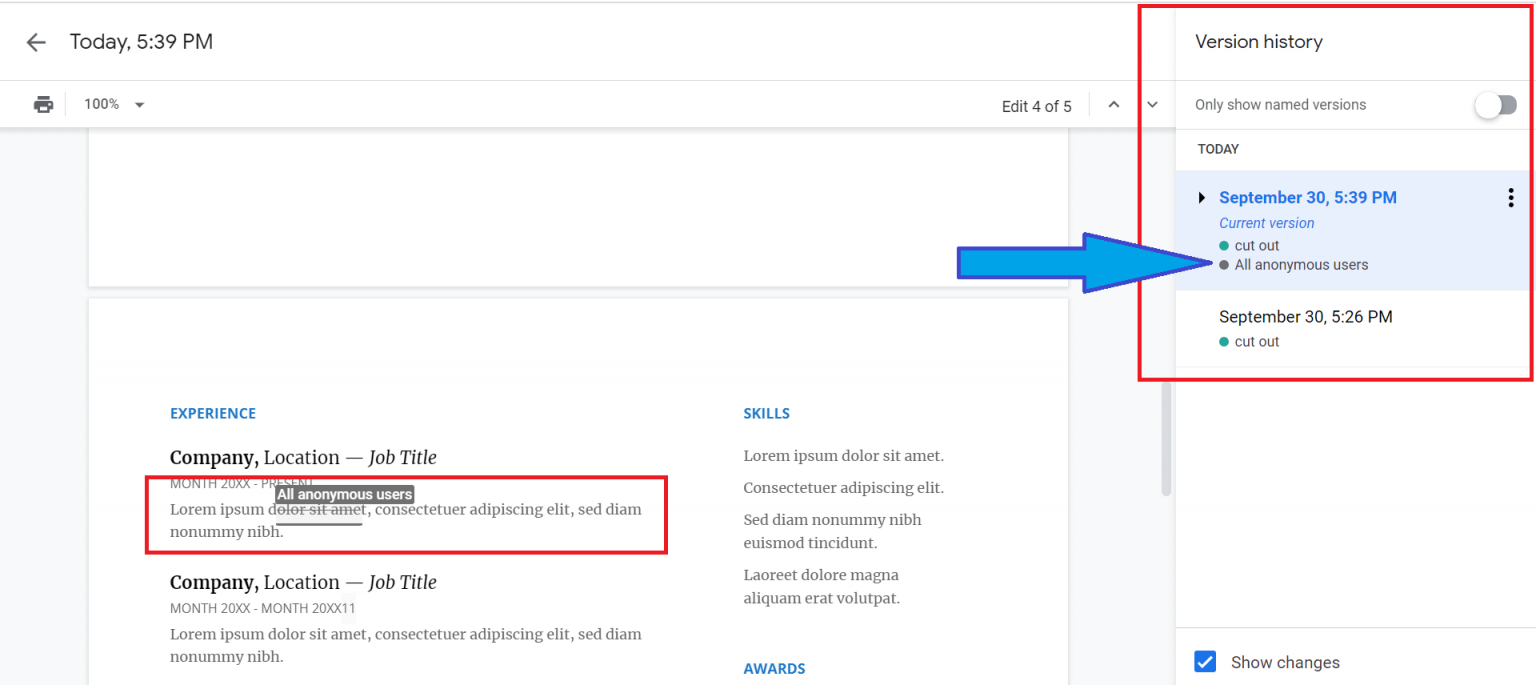The image size is (1536, 685).
Task: Expand the September 30, 5:39 PM version
Action: [x=1202, y=198]
